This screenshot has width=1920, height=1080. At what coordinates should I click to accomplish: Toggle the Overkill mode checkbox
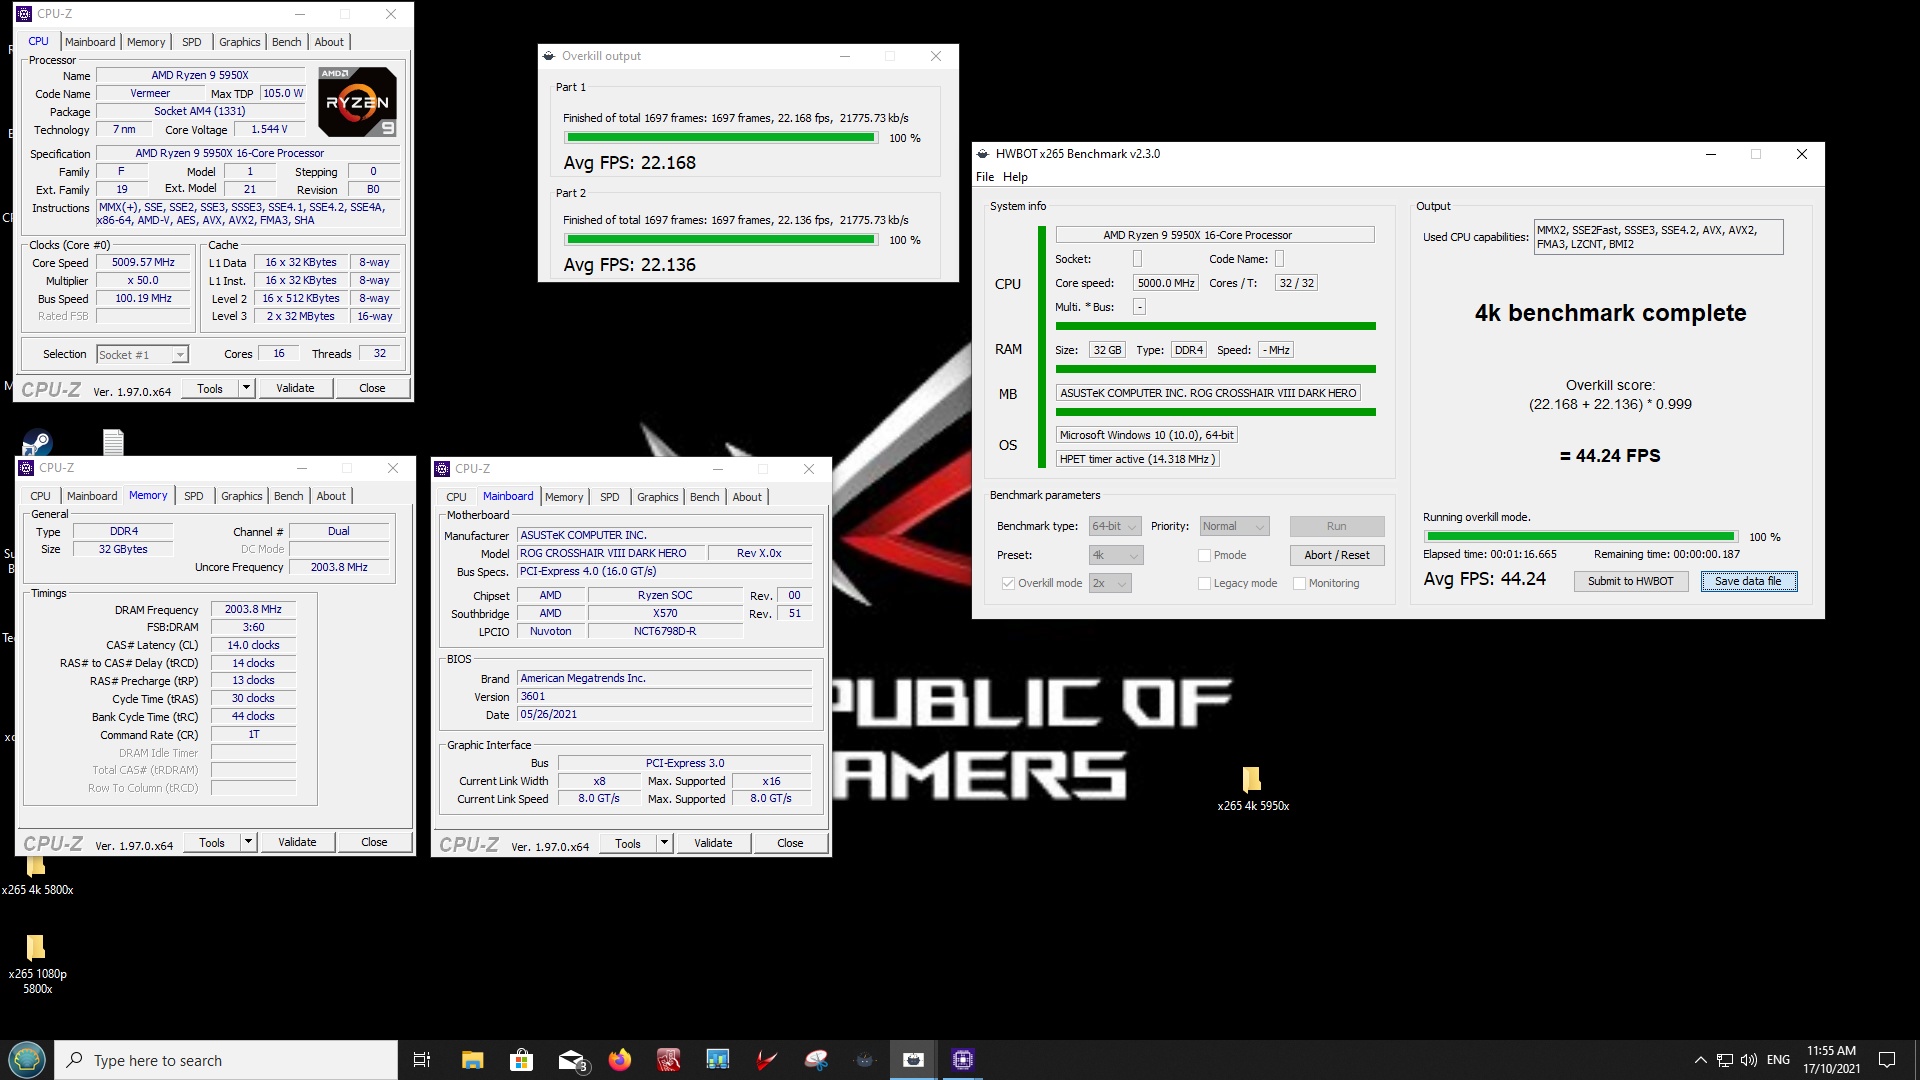pos(1008,583)
